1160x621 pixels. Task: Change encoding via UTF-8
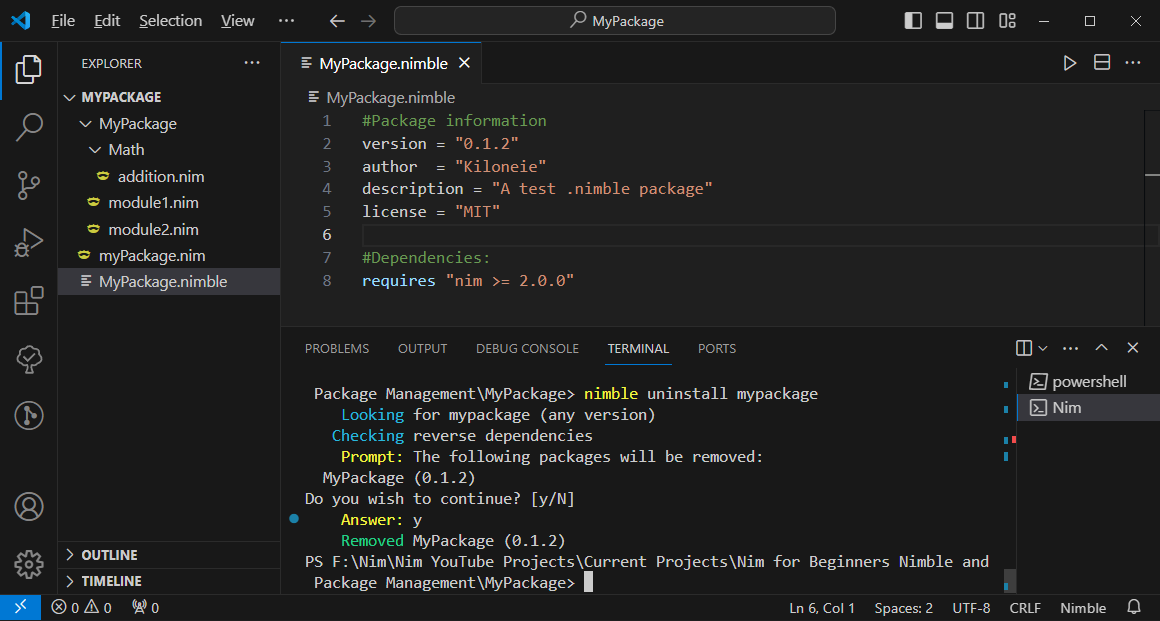point(971,608)
